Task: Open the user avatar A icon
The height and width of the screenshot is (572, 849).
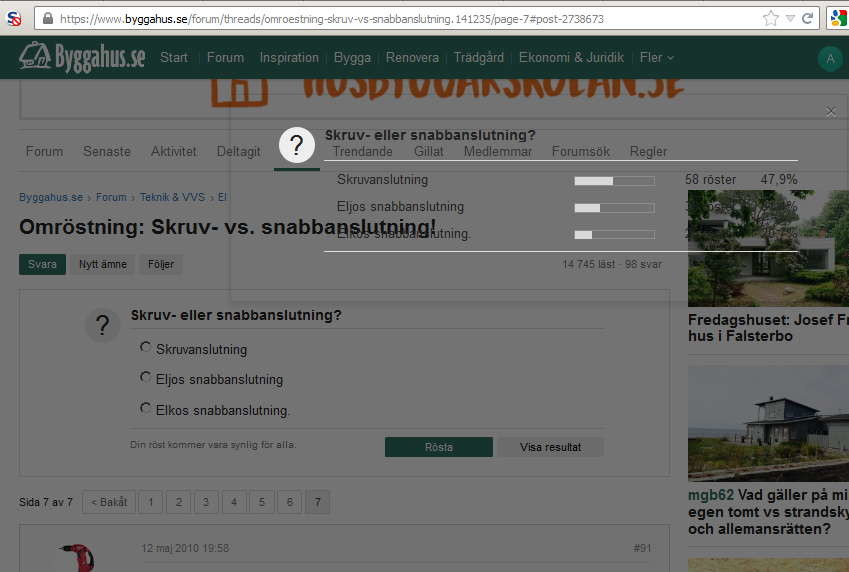Action: (x=829, y=59)
